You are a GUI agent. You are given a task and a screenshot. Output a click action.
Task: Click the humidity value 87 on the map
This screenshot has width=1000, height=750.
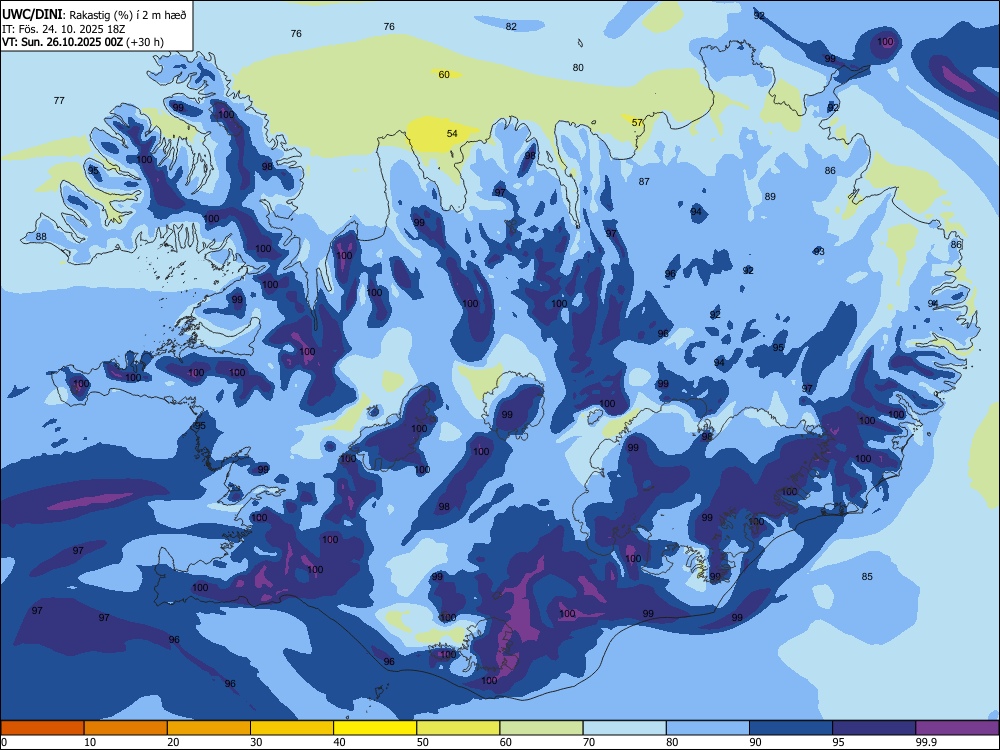[644, 182]
